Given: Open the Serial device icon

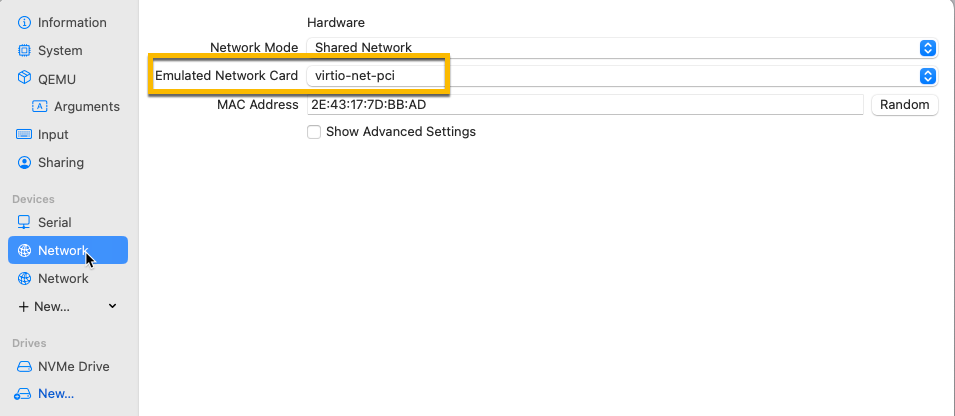Looking at the screenshot, I should point(24,222).
